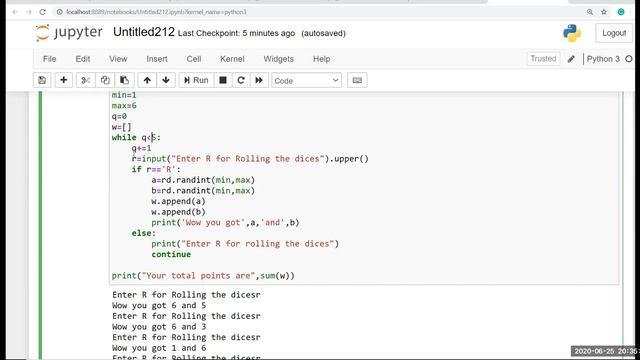Interrupt the kernel with the stop icon
The image size is (640, 360).
[223, 80]
